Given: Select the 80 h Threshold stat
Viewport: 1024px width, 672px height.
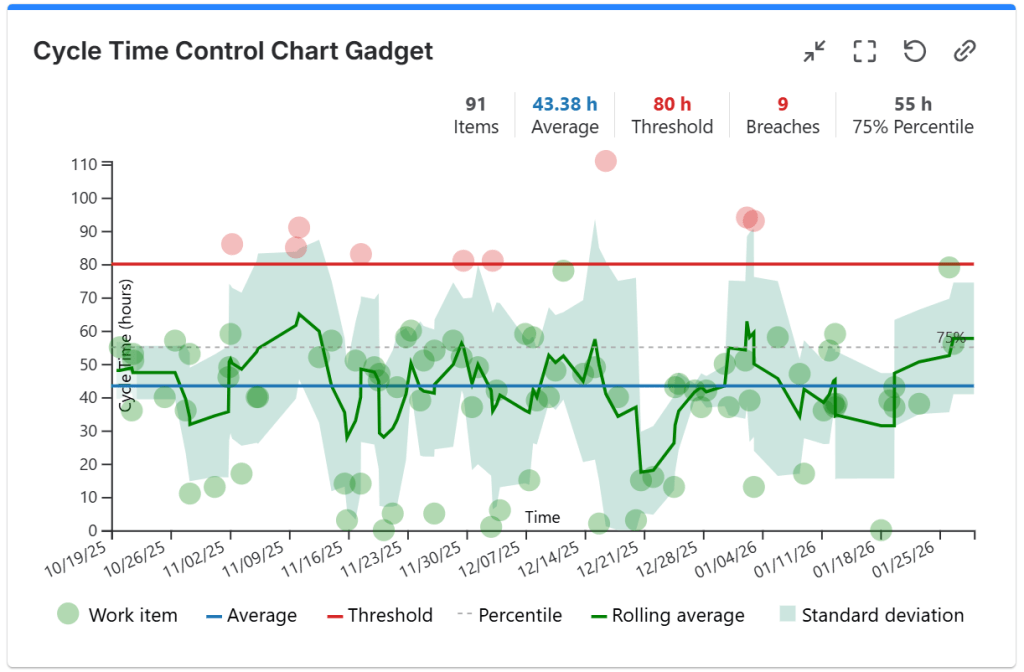Looking at the screenshot, I should (x=672, y=115).
